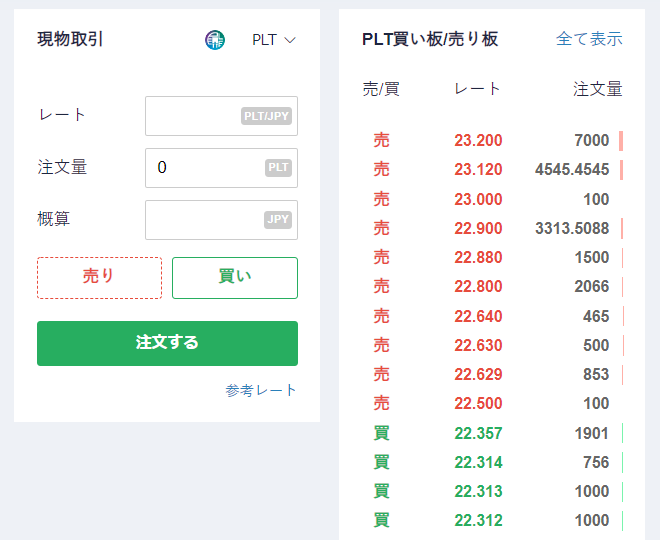
Task: Select sell order rate 22.800
Action: click(x=478, y=287)
